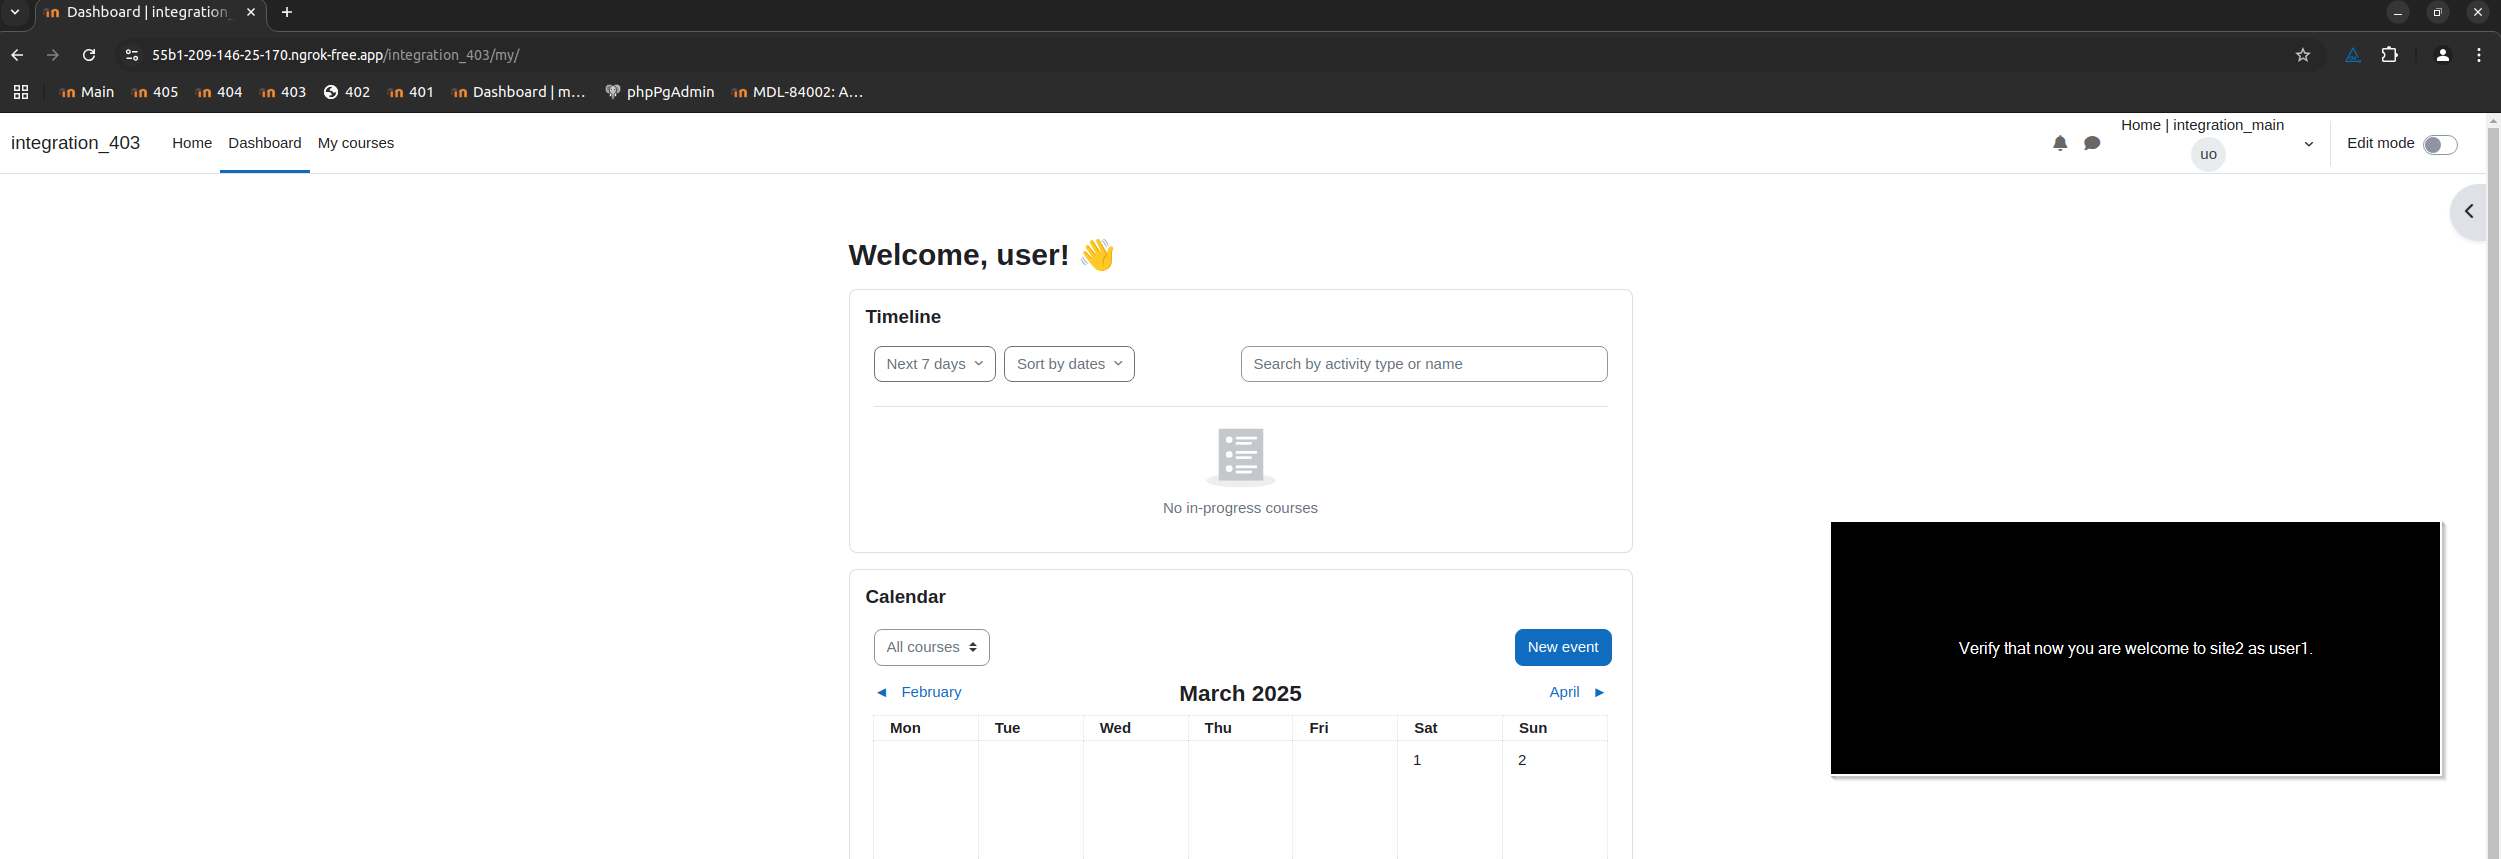
Task: Click the No in-progress courses text
Action: click(1240, 508)
